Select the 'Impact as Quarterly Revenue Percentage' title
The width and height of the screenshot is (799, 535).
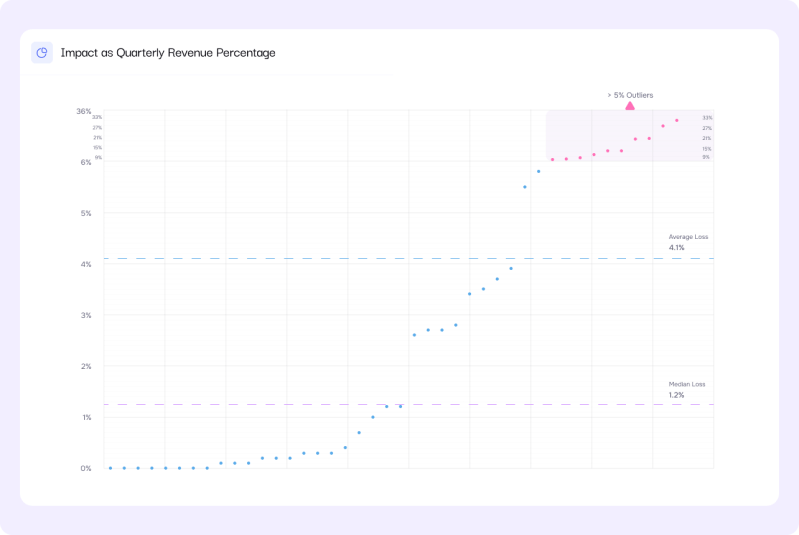point(168,52)
